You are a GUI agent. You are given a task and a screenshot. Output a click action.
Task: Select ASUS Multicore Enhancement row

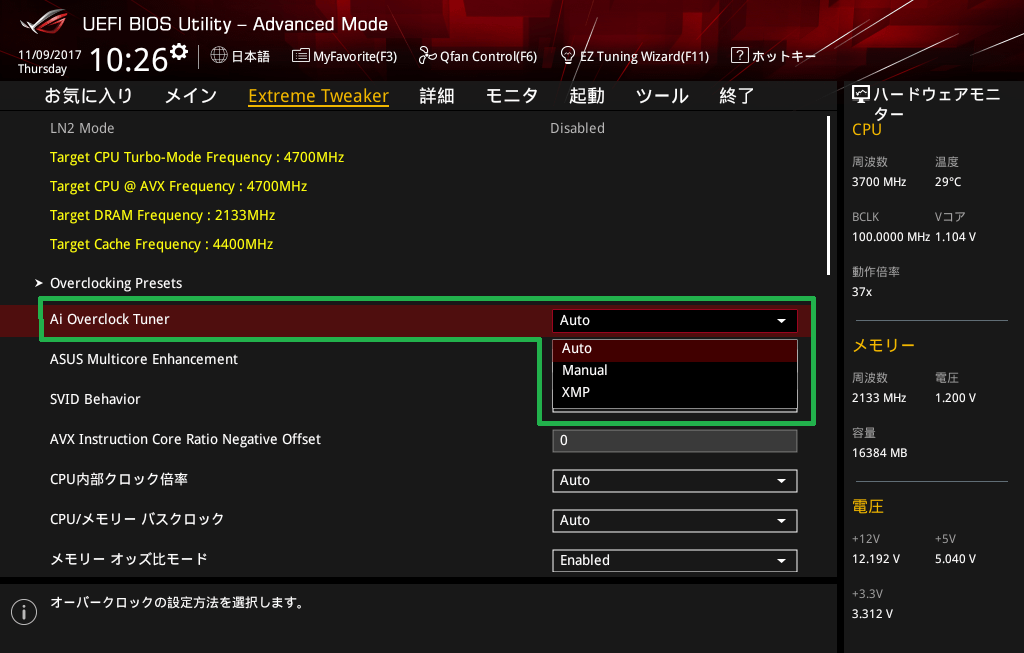[144, 359]
